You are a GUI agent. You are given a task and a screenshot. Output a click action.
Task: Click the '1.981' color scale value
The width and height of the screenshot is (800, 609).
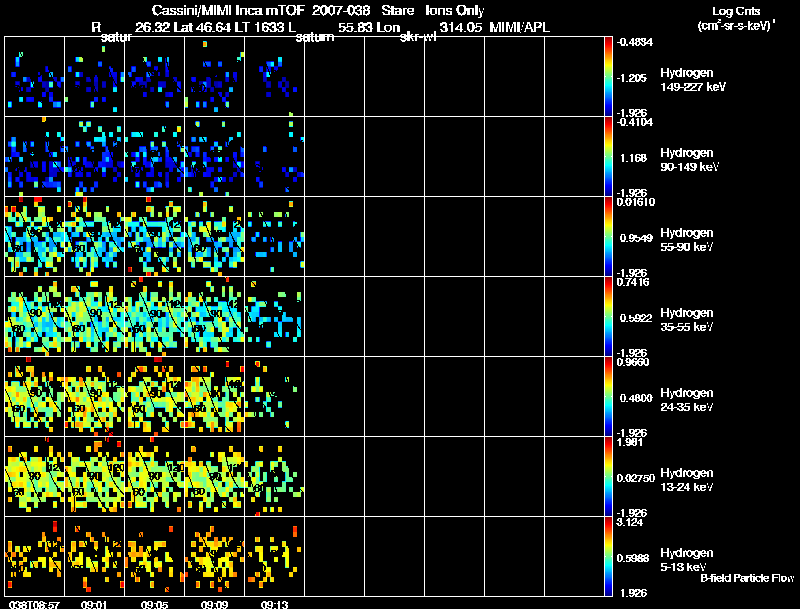(x=630, y=442)
